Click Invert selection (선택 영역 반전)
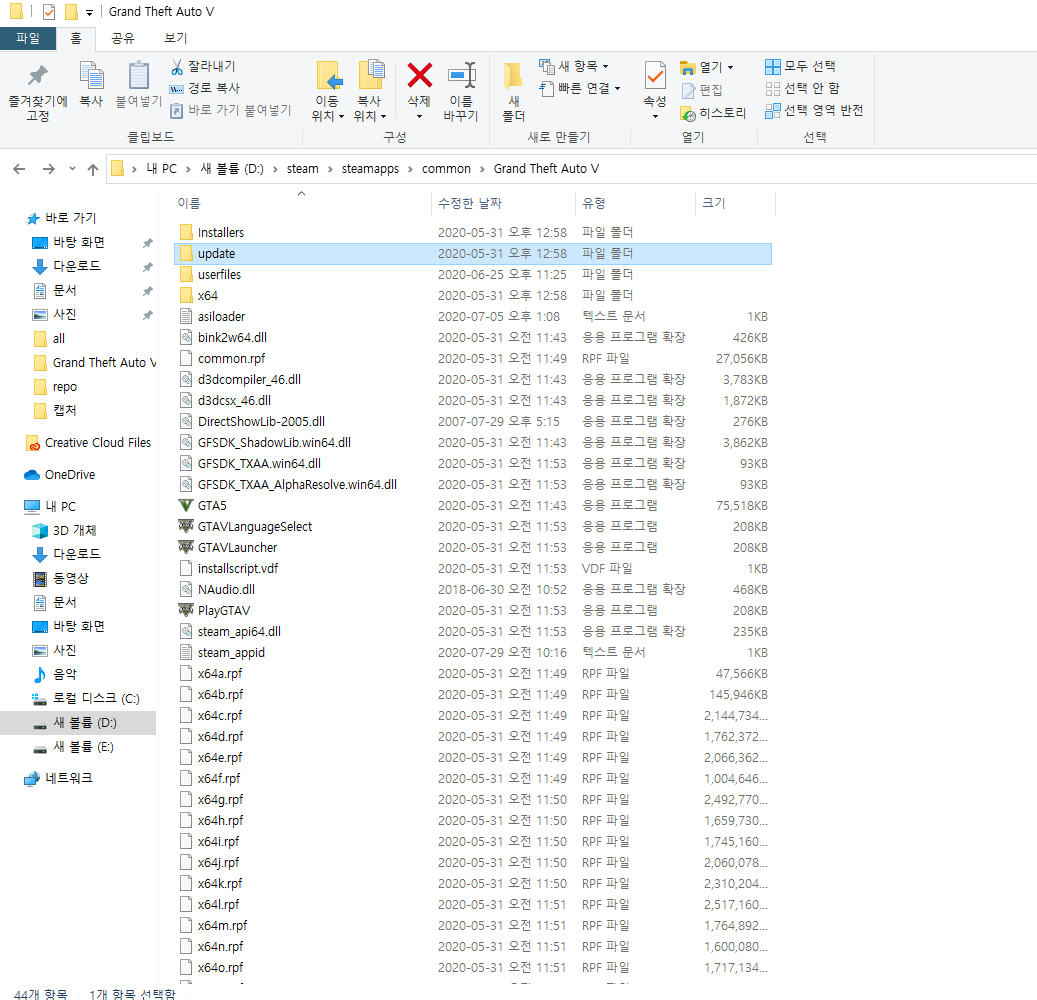Screen dimensions: 1037x1000 [x=814, y=110]
